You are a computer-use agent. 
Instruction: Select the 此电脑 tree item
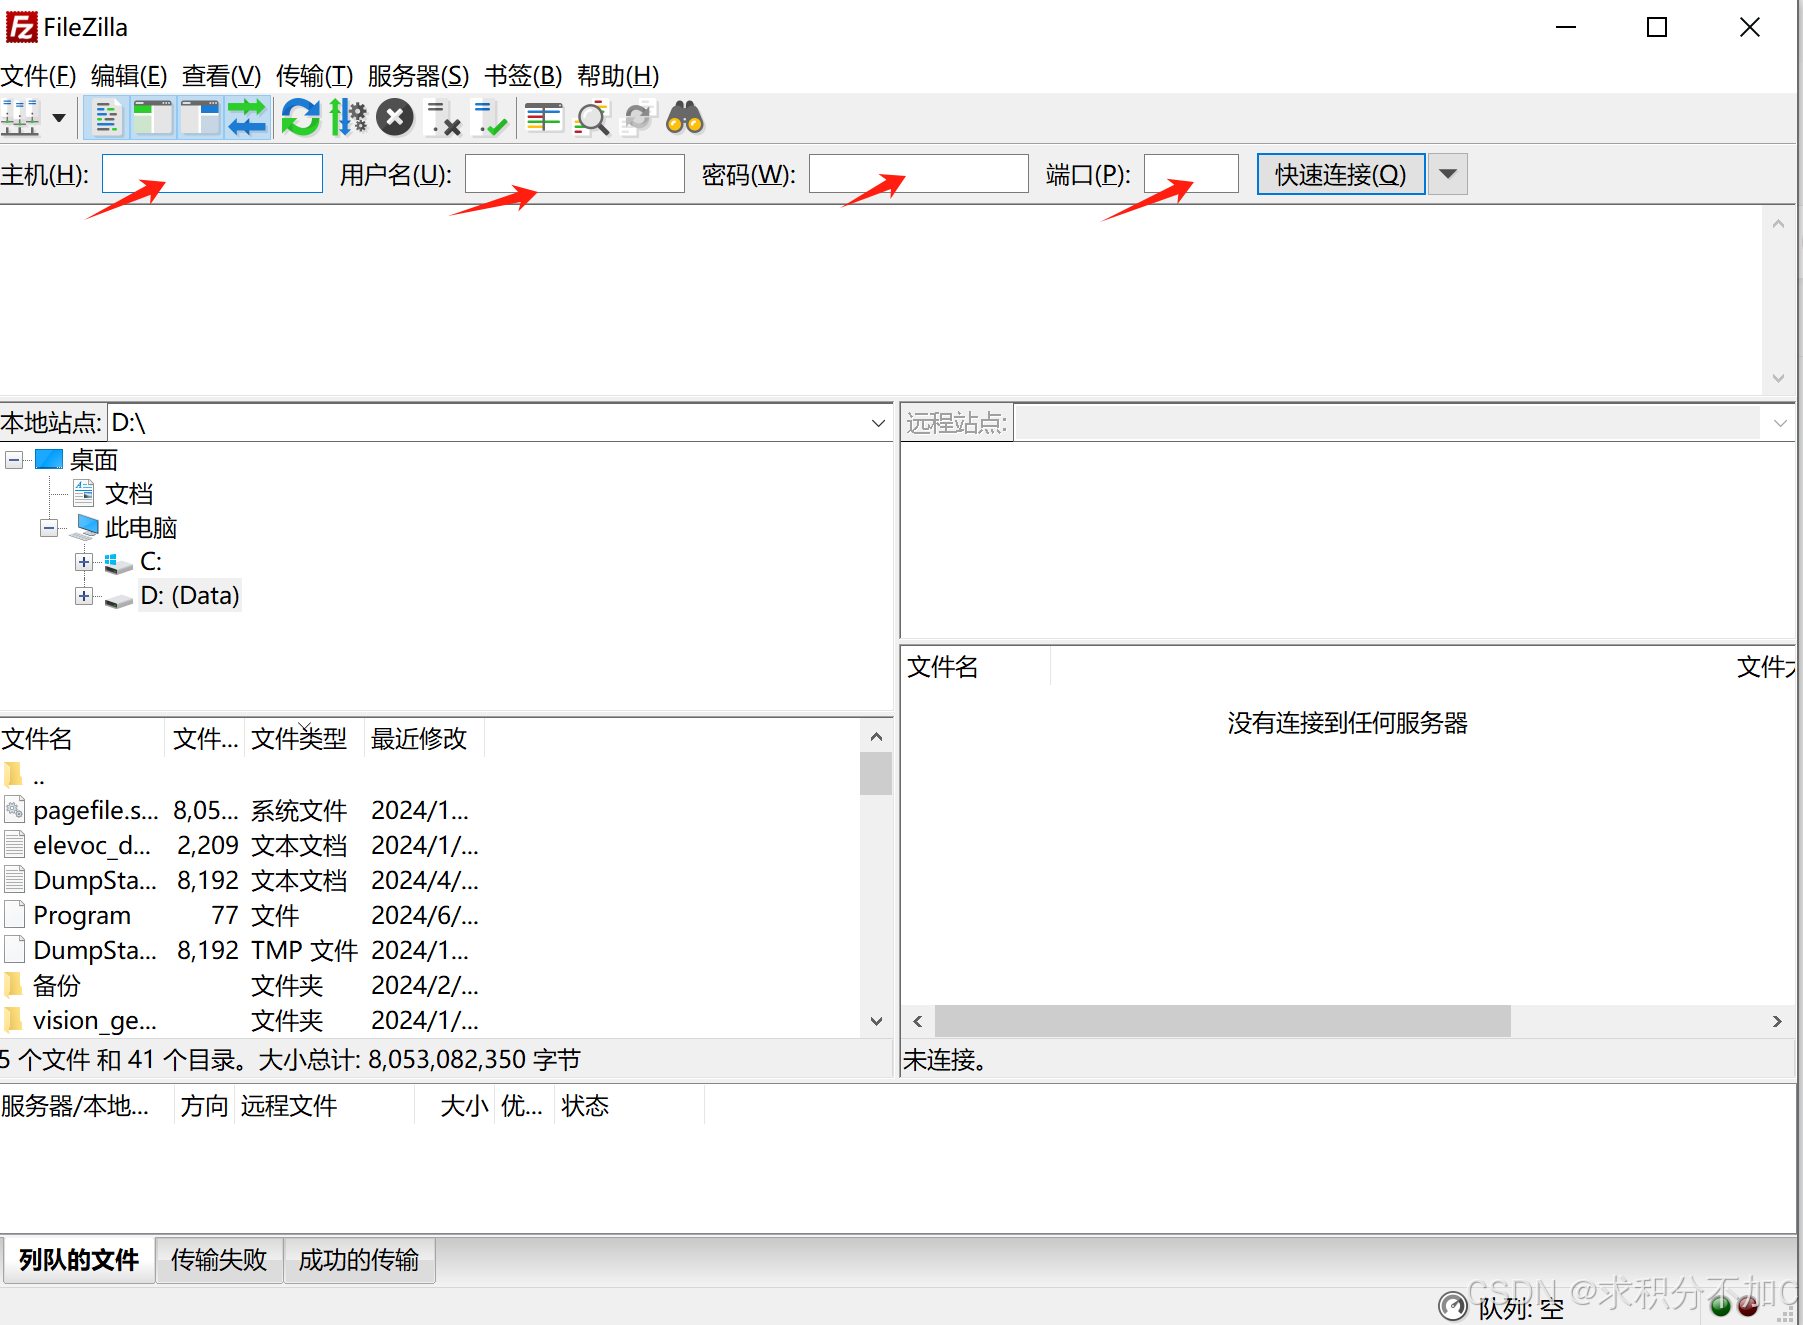(x=141, y=528)
